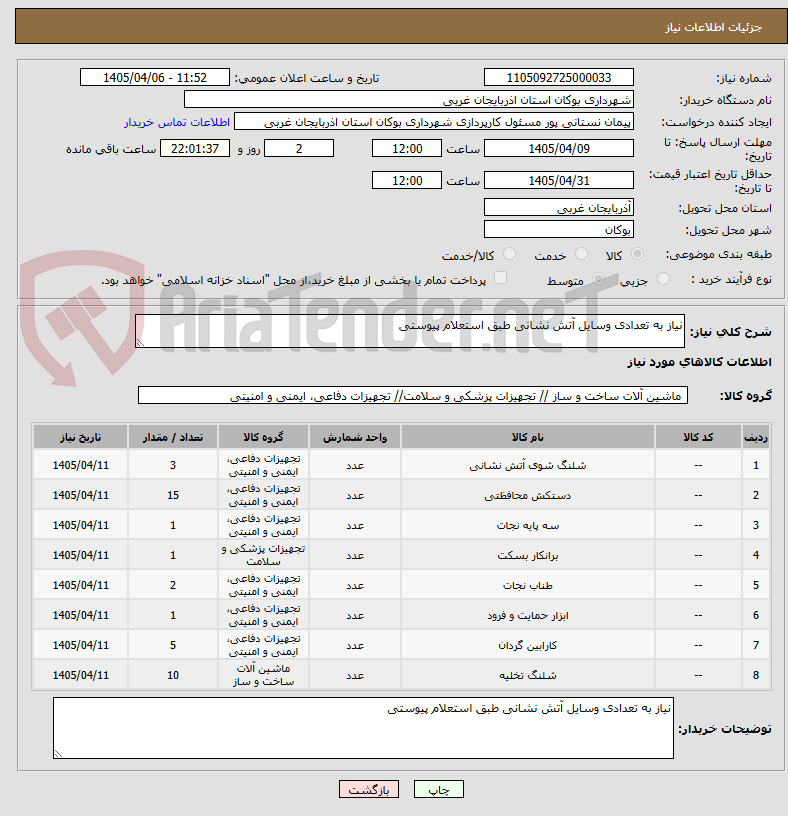Select the متوسط purchase type radio
Image resolution: width=788 pixels, height=816 pixels.
click(x=599, y=279)
